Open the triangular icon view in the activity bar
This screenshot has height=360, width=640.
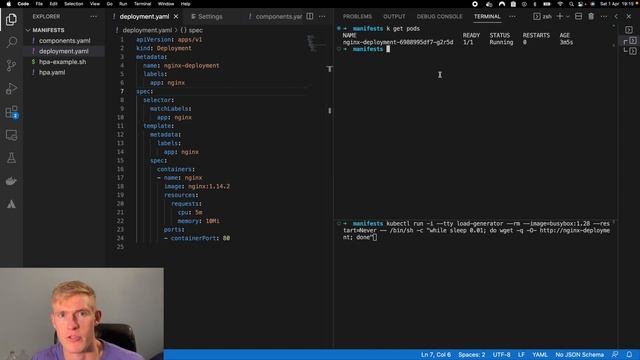coord(11,204)
